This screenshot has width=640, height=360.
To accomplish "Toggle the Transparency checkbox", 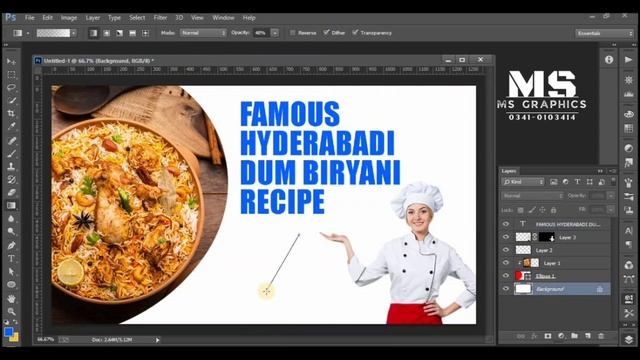I will pyautogui.click(x=355, y=32).
